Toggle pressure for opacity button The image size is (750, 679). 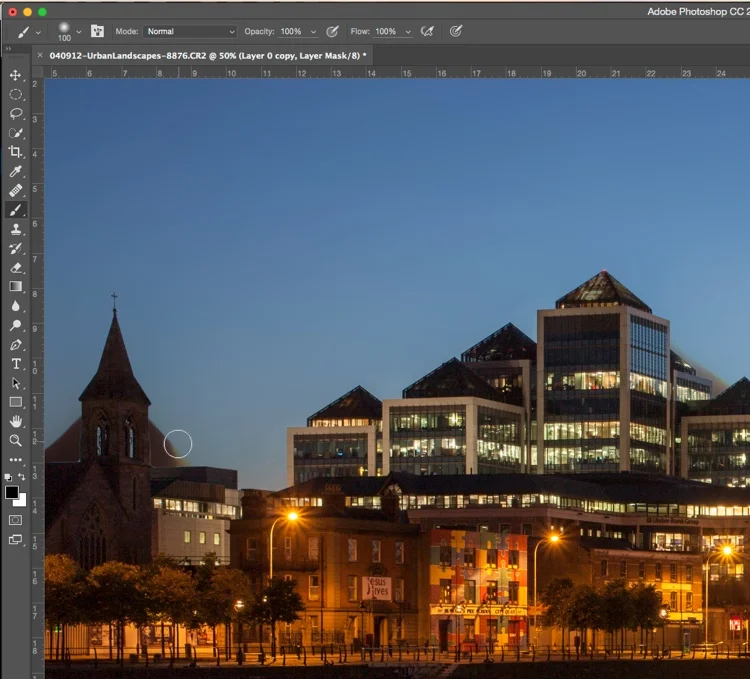tap(332, 31)
